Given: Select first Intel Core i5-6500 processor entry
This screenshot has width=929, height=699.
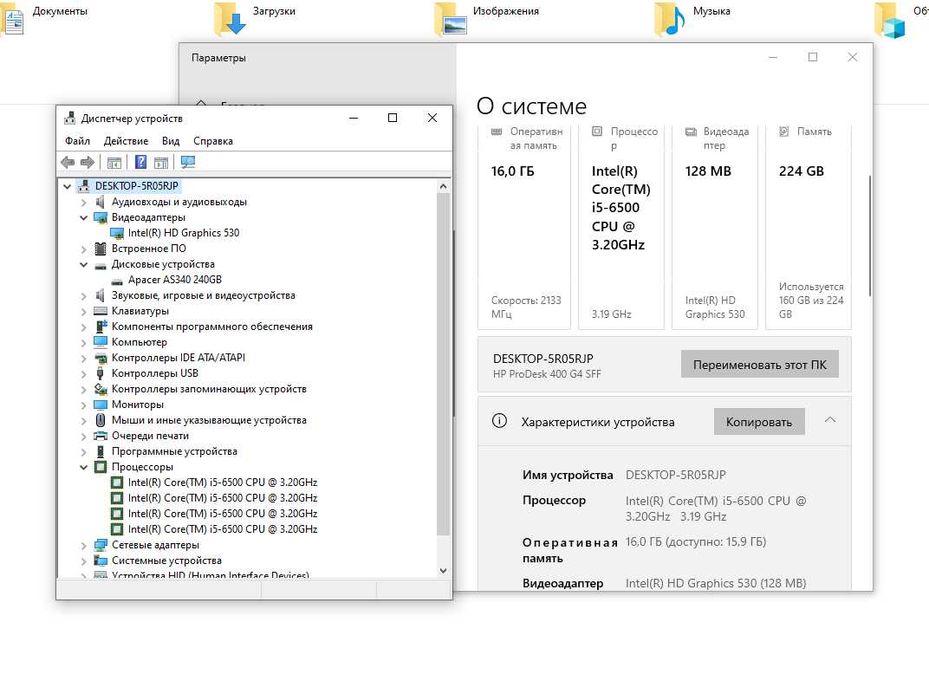Looking at the screenshot, I should pyautogui.click(x=222, y=482).
